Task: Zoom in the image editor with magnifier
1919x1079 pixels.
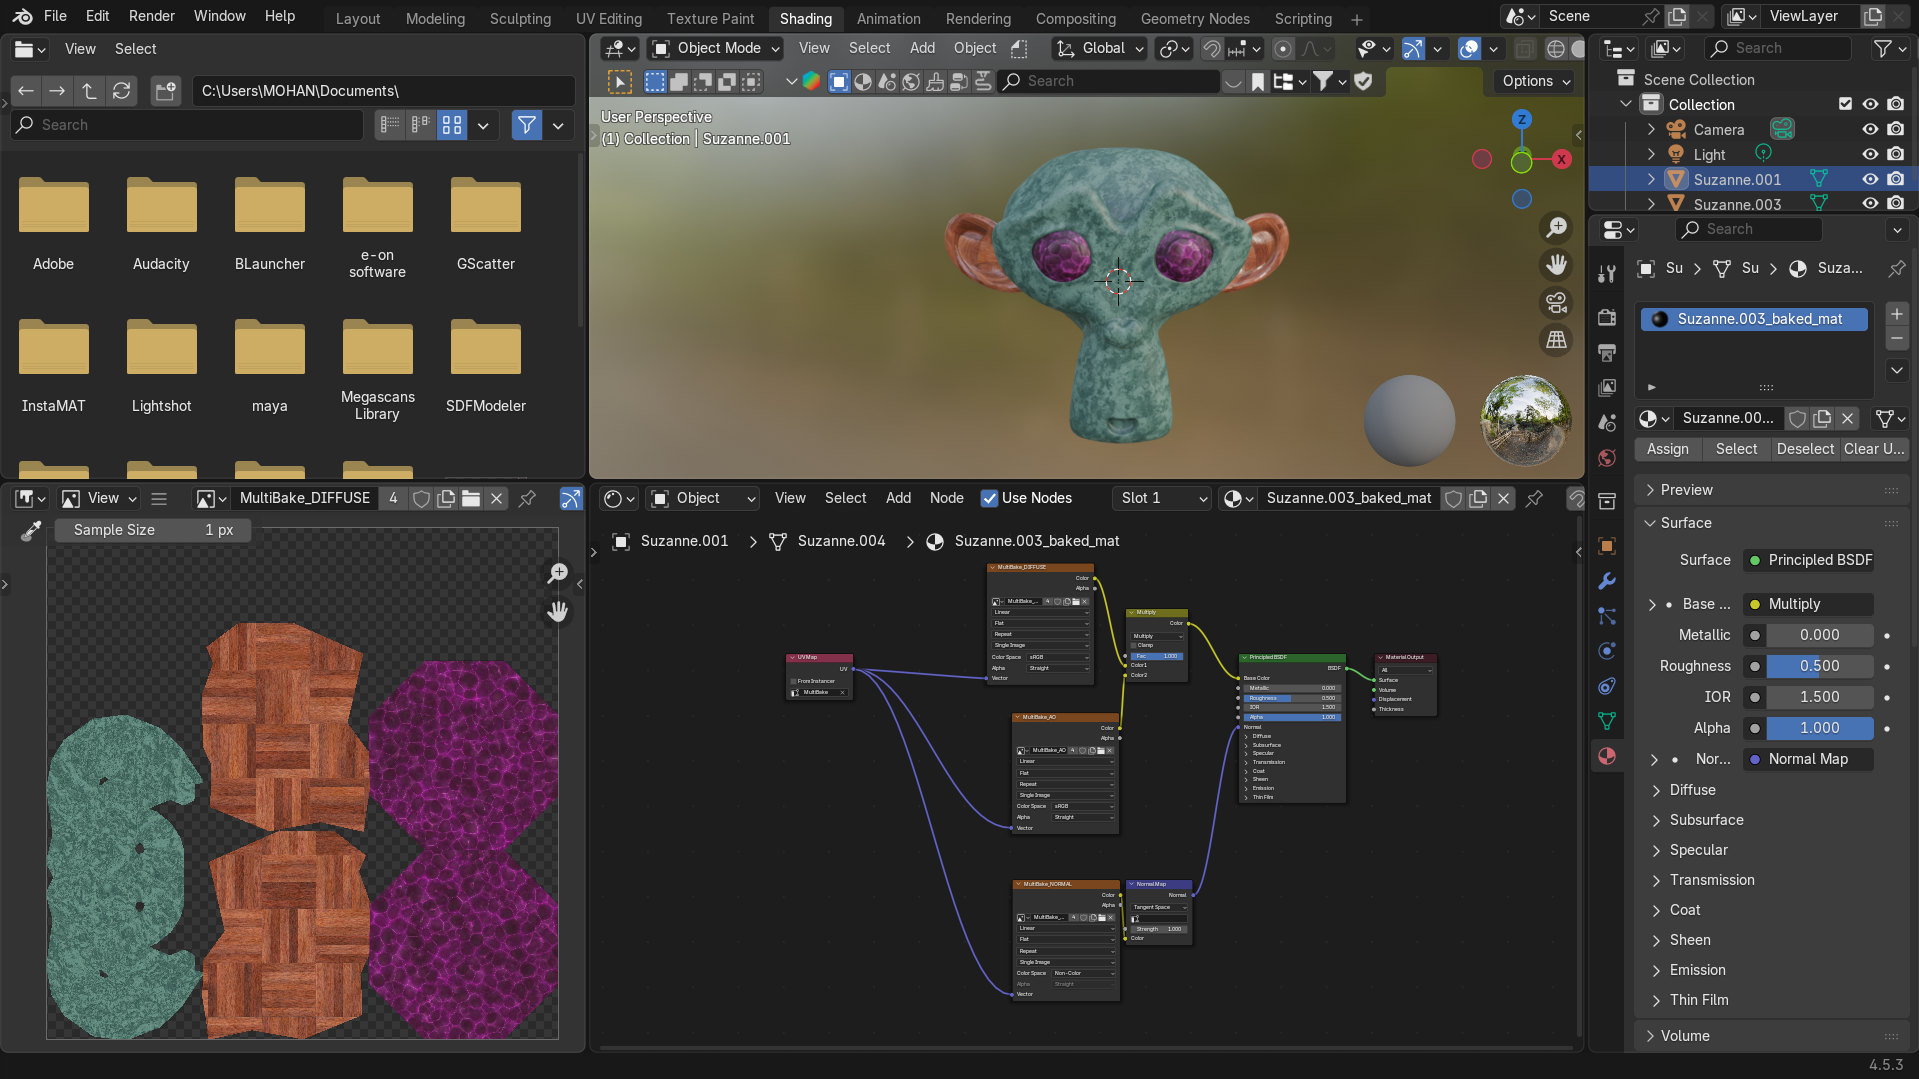Action: coord(557,573)
